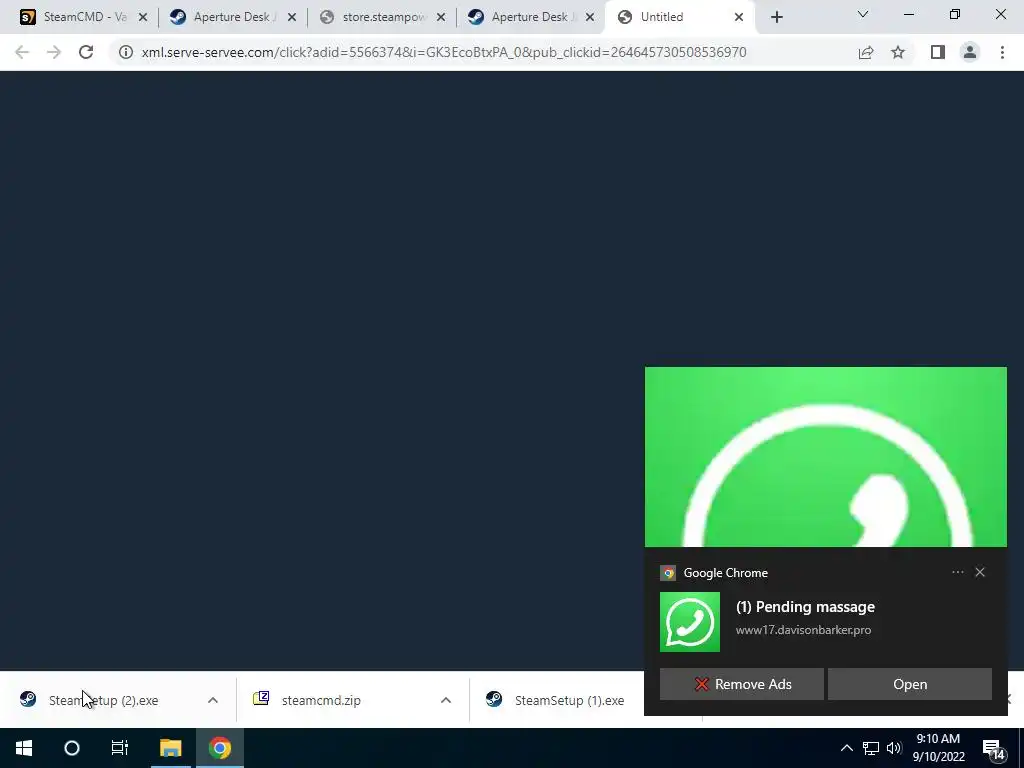Open the tab search dropdown arrow
1024x768 pixels.
click(863, 14)
